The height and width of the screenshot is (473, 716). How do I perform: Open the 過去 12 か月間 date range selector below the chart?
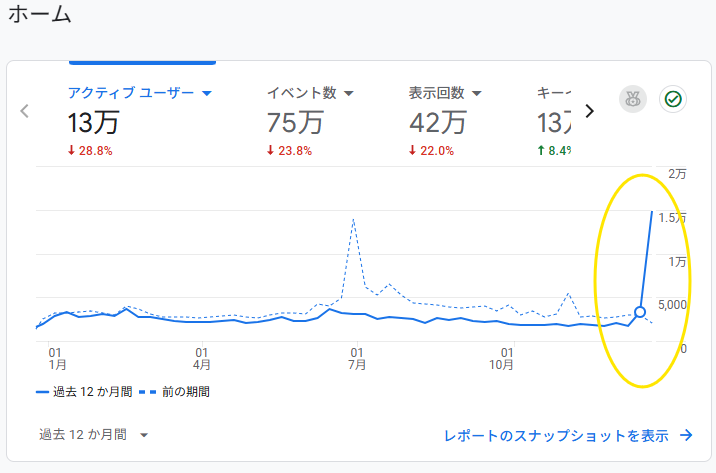(x=94, y=435)
